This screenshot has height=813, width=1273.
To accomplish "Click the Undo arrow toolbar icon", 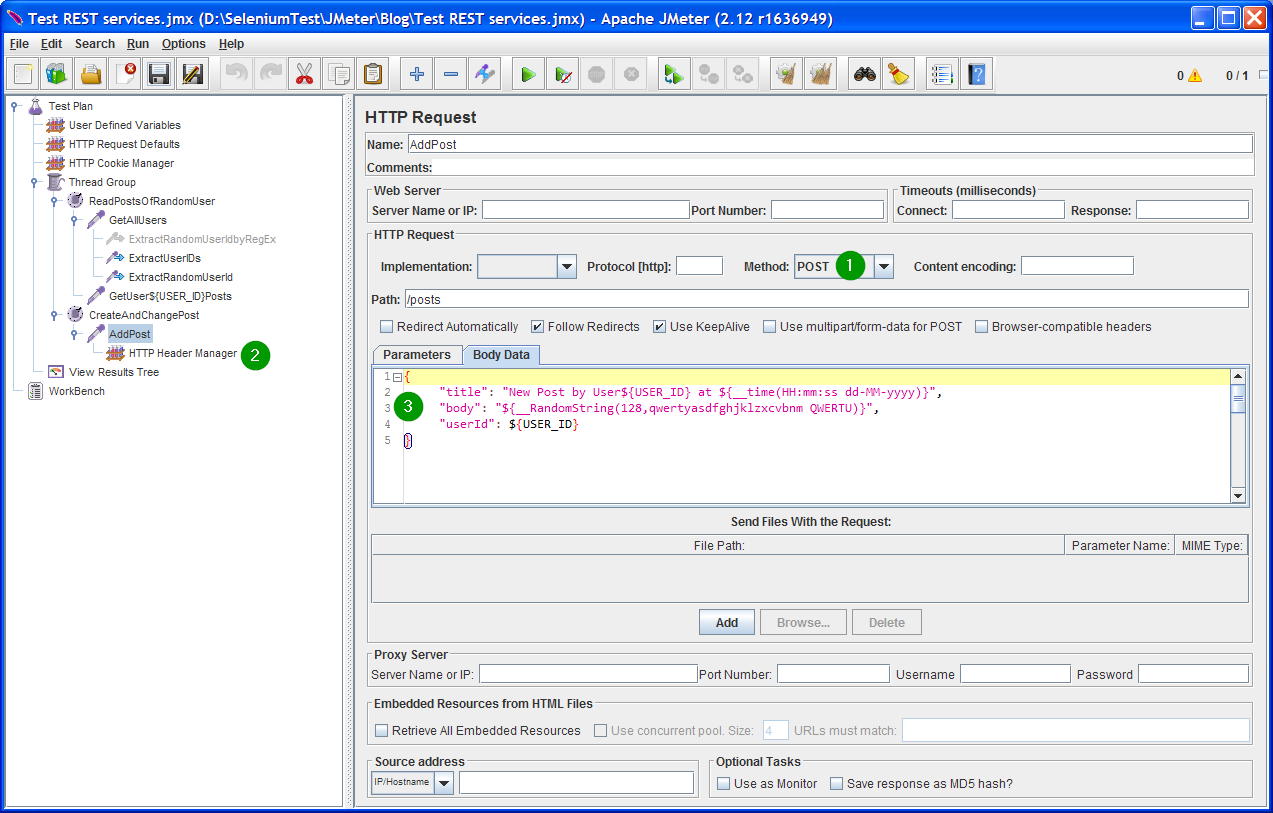I will pos(236,74).
